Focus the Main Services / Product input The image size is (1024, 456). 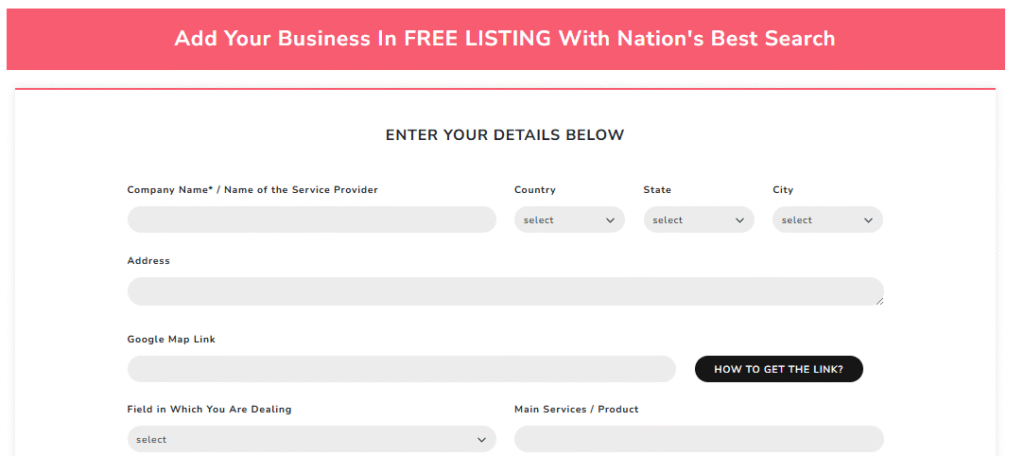(698, 439)
